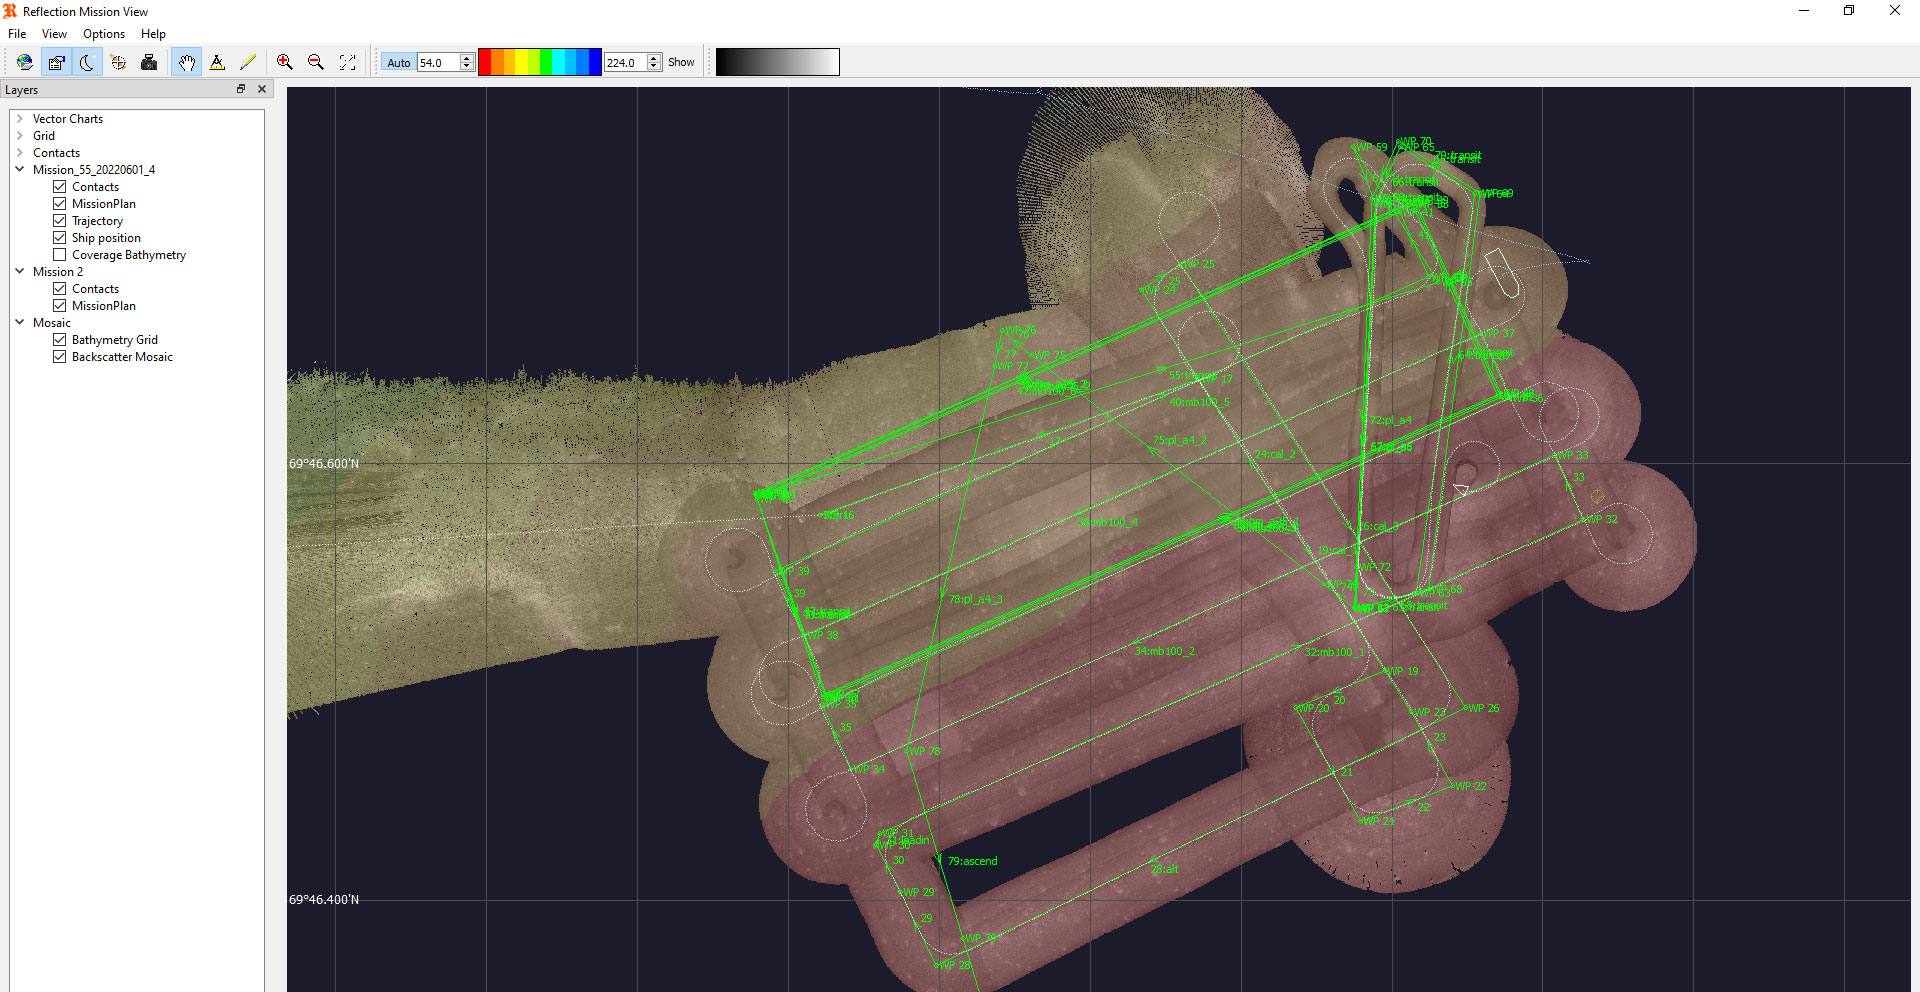
Task: Click the zoom out magnifier
Action: pos(316,62)
